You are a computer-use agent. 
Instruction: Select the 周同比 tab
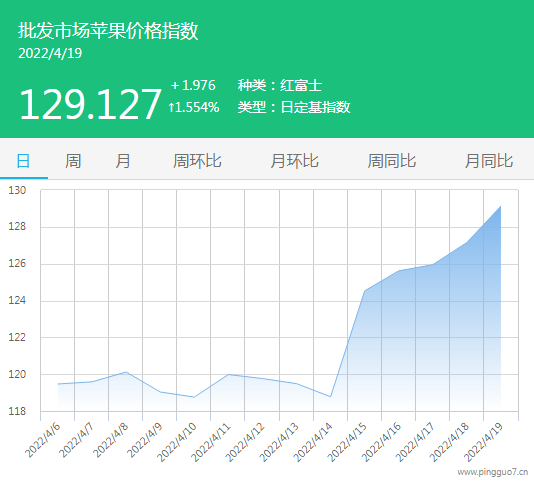pyautogui.click(x=392, y=161)
